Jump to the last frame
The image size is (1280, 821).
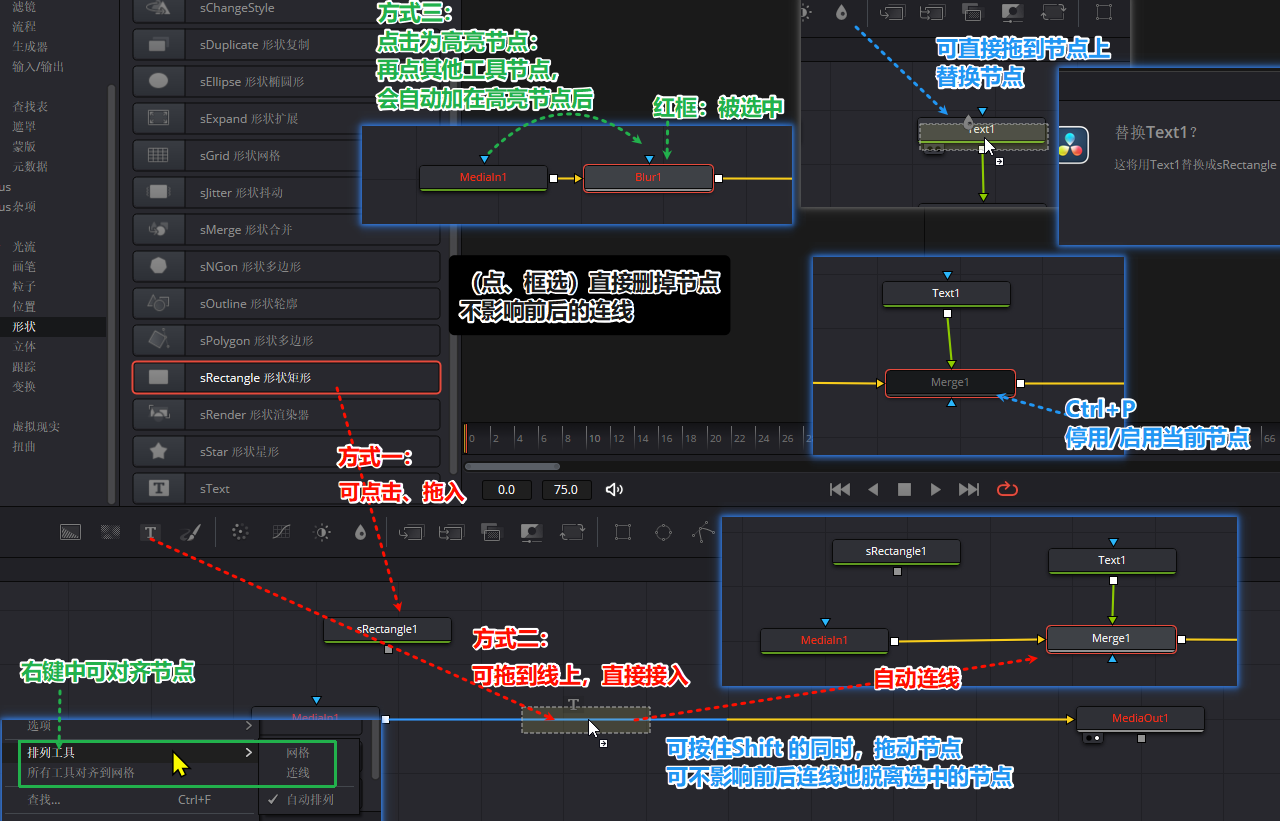(969, 489)
